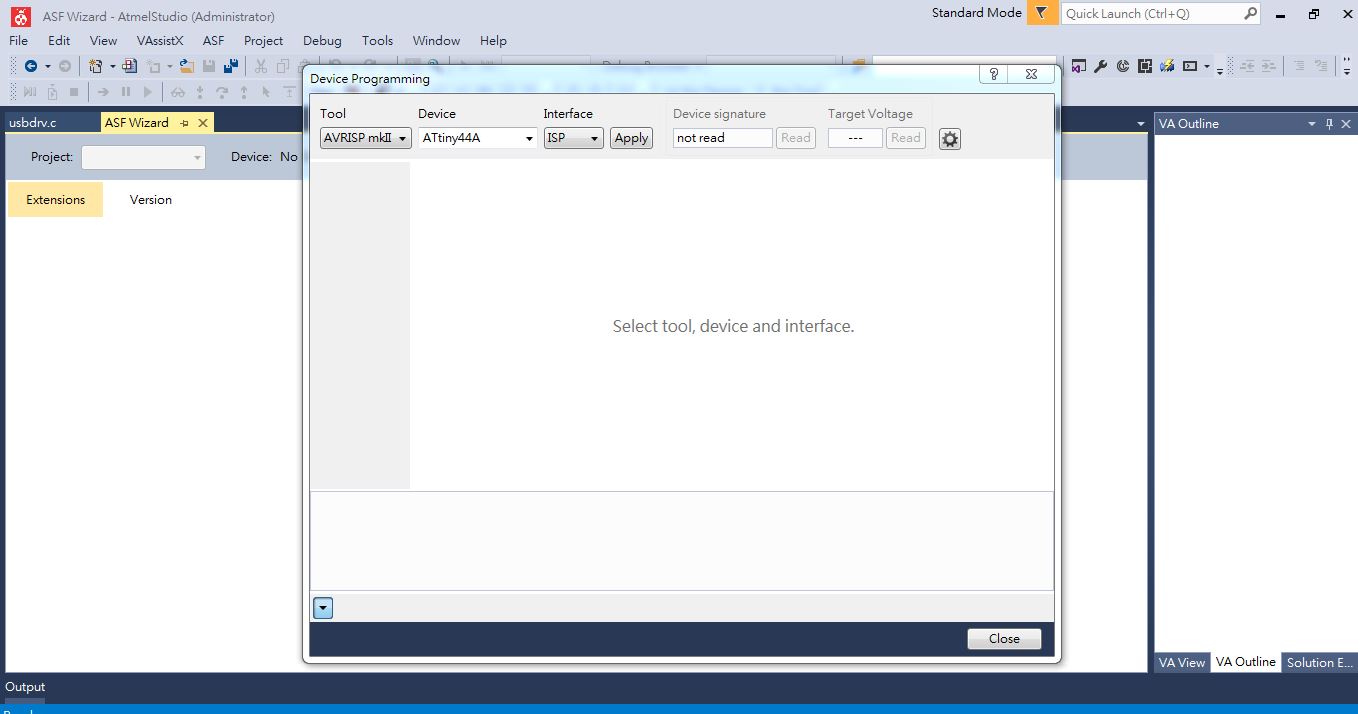Open the VA Outline window options arrow

(x=1312, y=124)
